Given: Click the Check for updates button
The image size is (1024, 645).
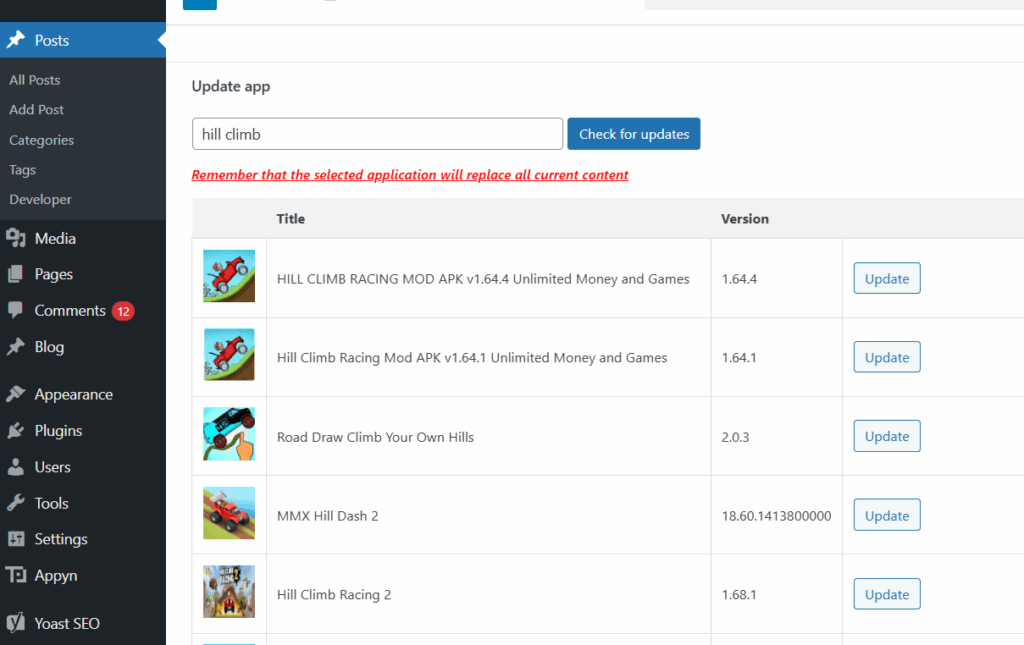Looking at the screenshot, I should tap(633, 133).
